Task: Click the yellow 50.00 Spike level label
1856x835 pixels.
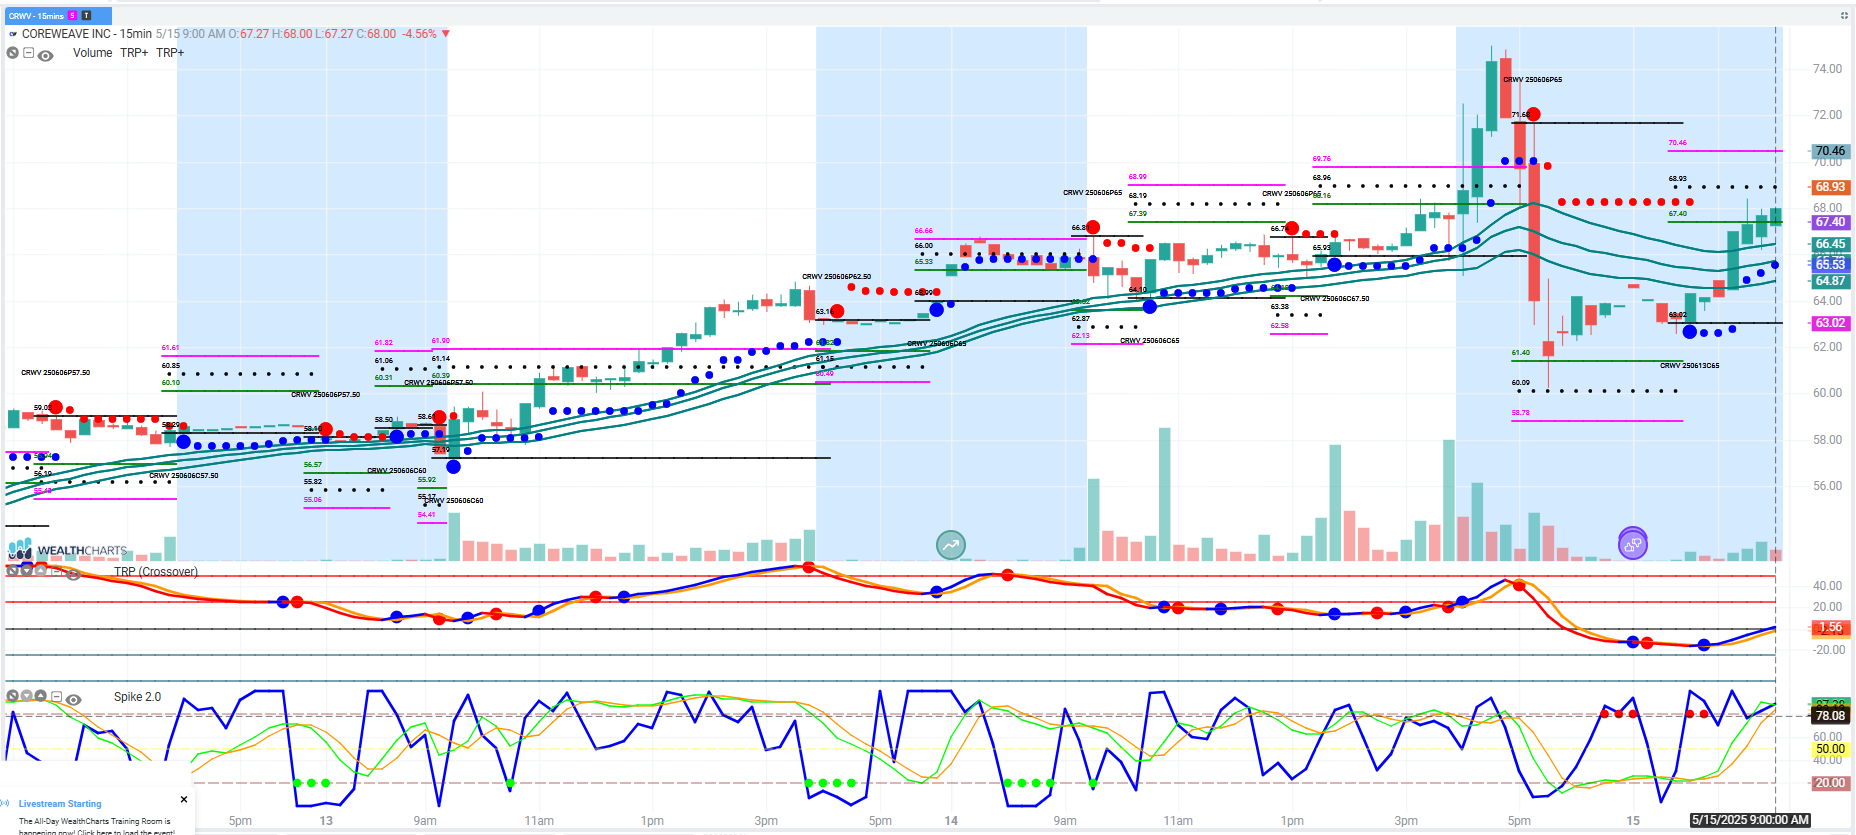Action: (x=1830, y=749)
